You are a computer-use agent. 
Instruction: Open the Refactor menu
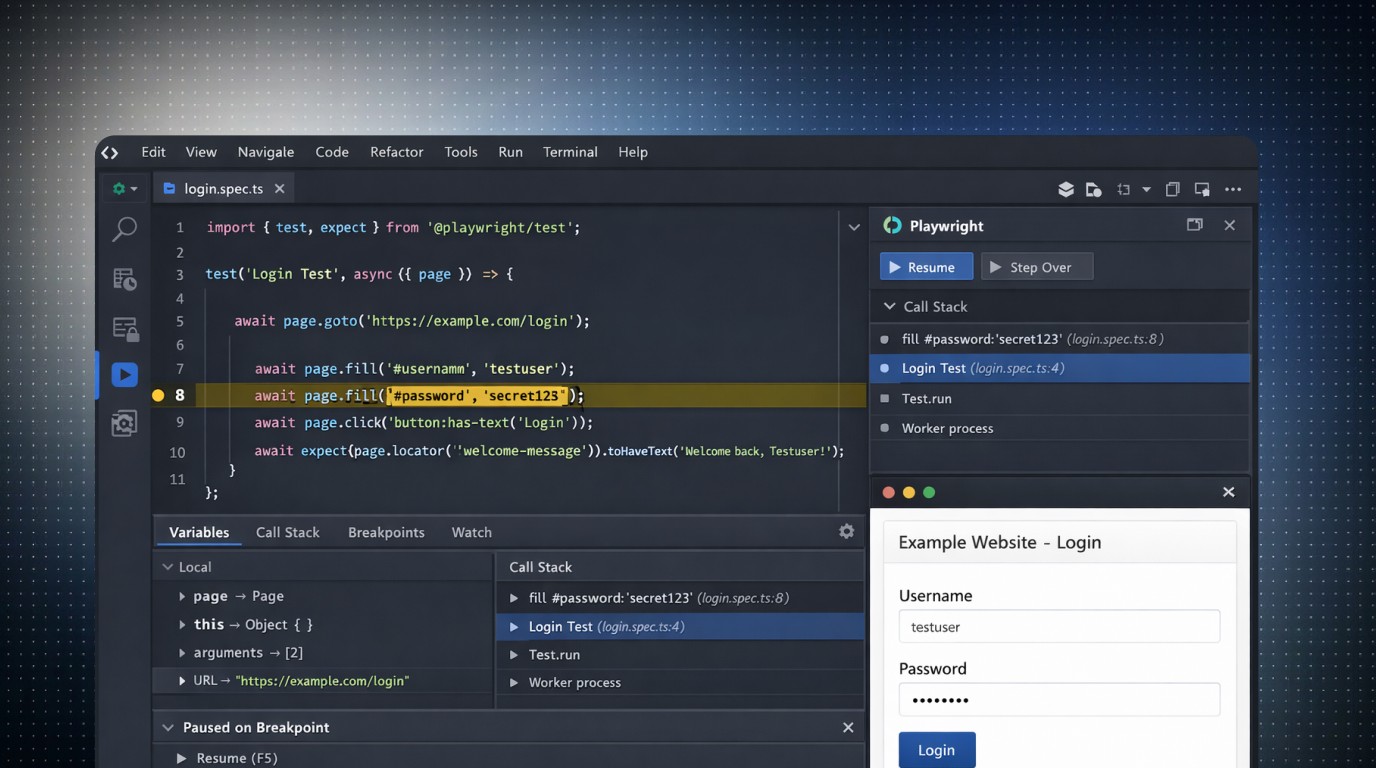pyautogui.click(x=396, y=152)
